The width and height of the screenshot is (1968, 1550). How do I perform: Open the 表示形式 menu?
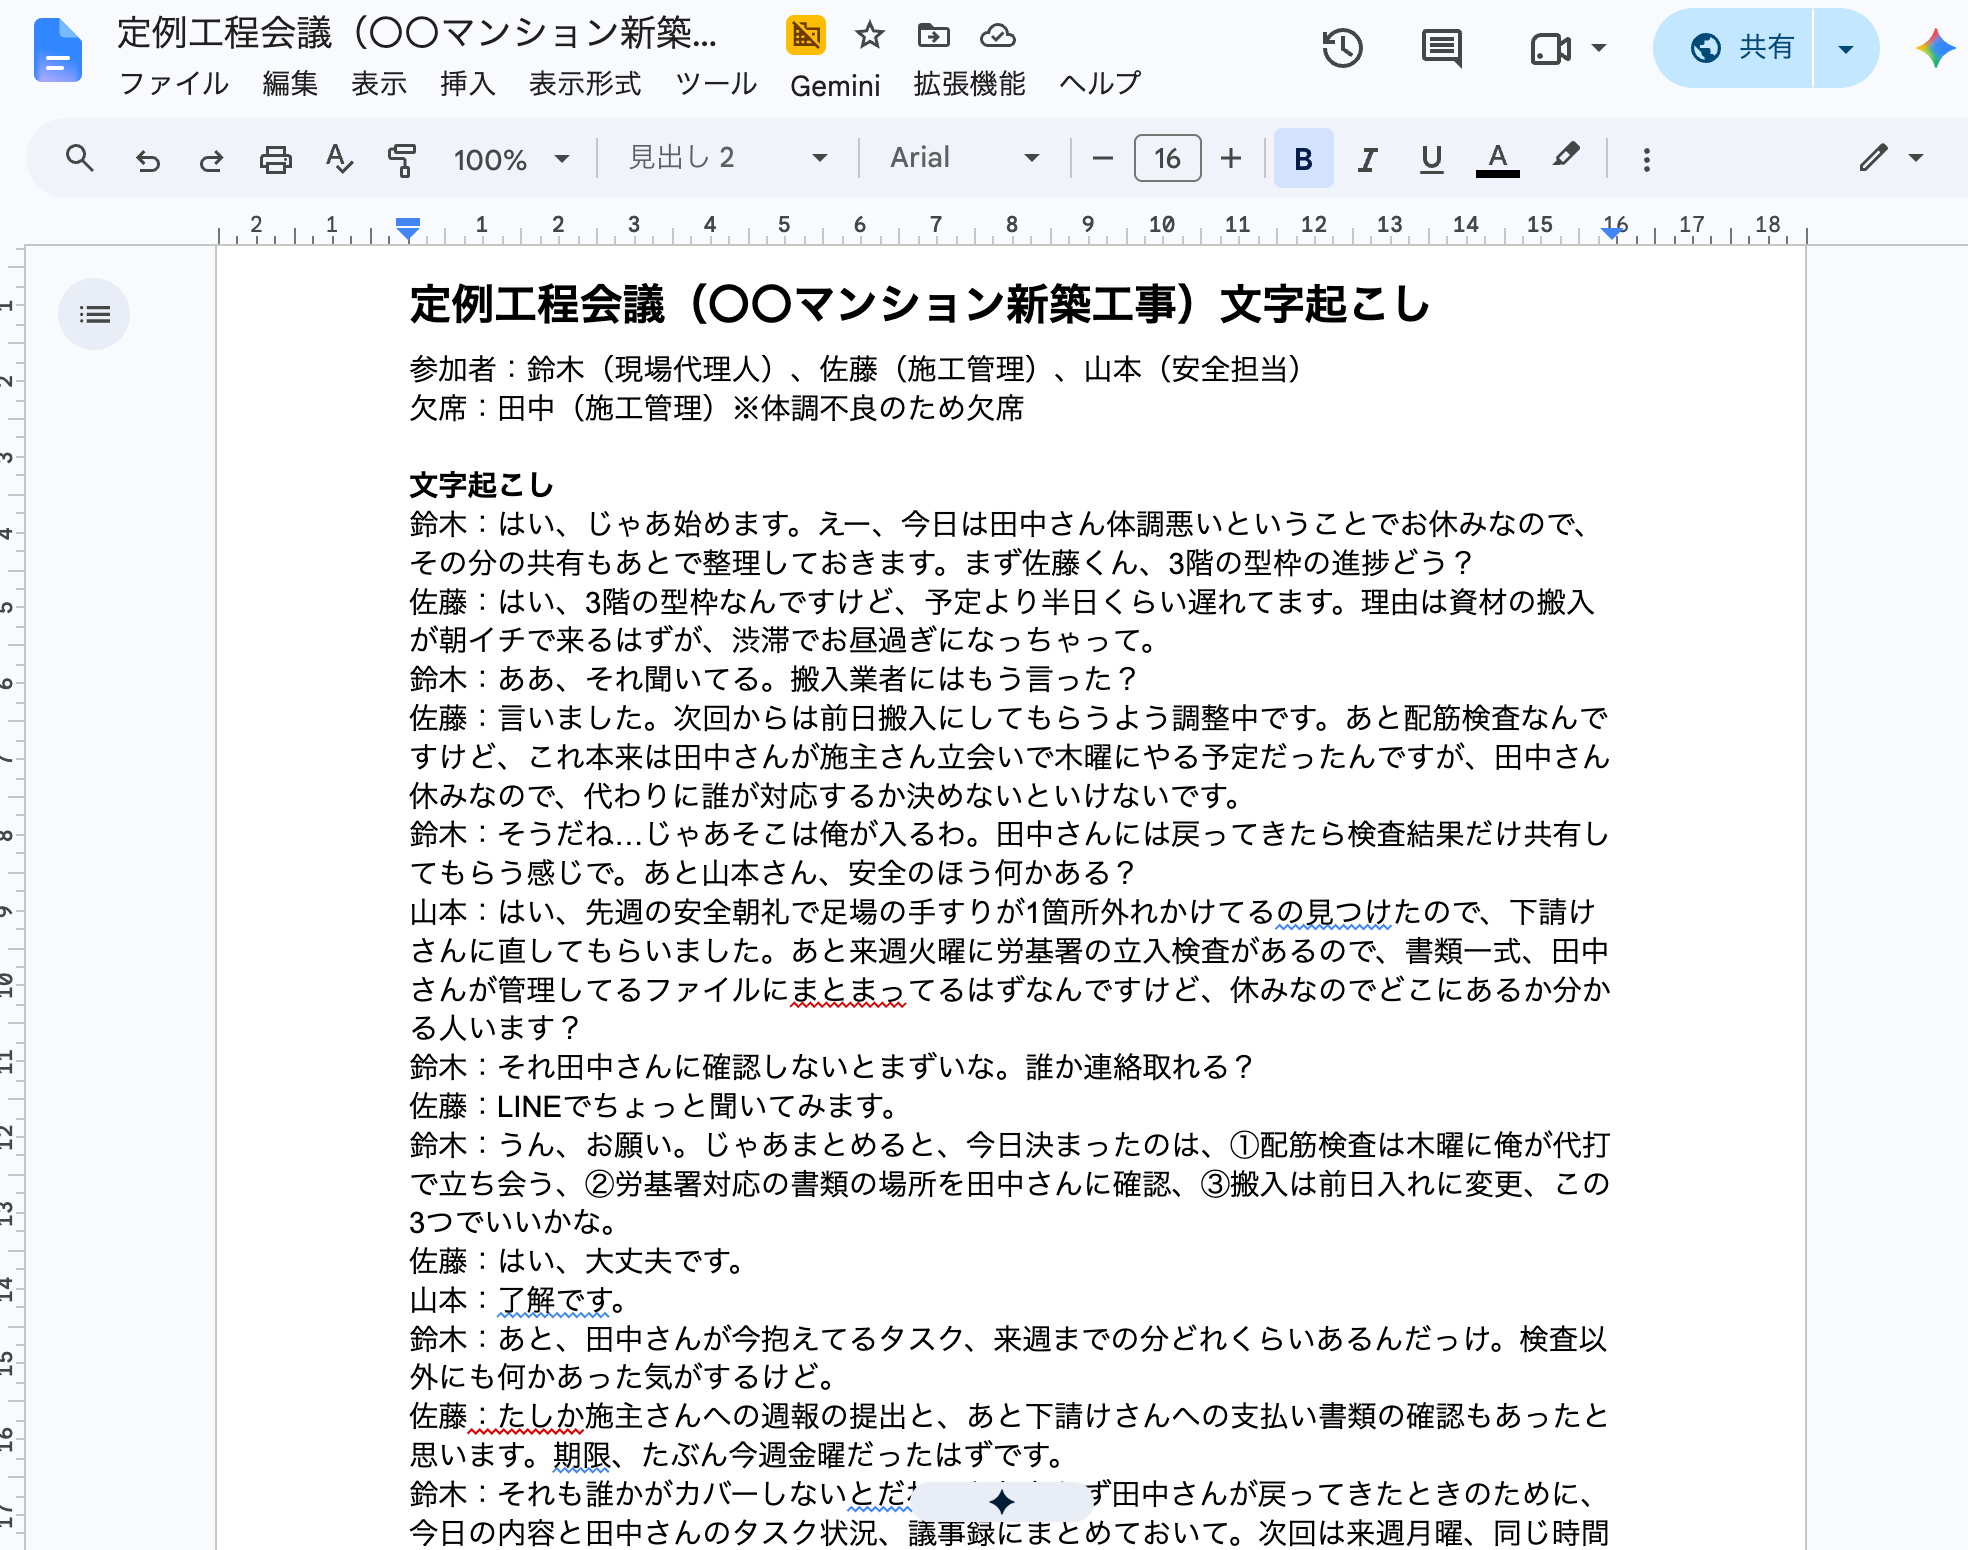coord(585,84)
